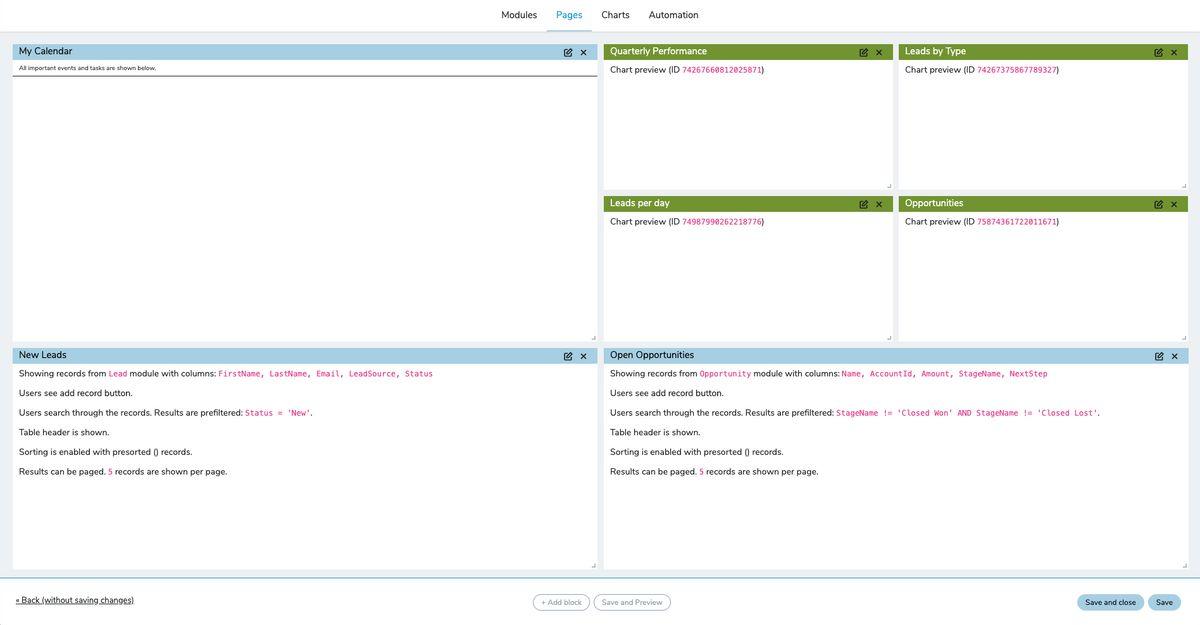Click the Amount column name
Screen dimensions: 1200x625
[935, 374]
